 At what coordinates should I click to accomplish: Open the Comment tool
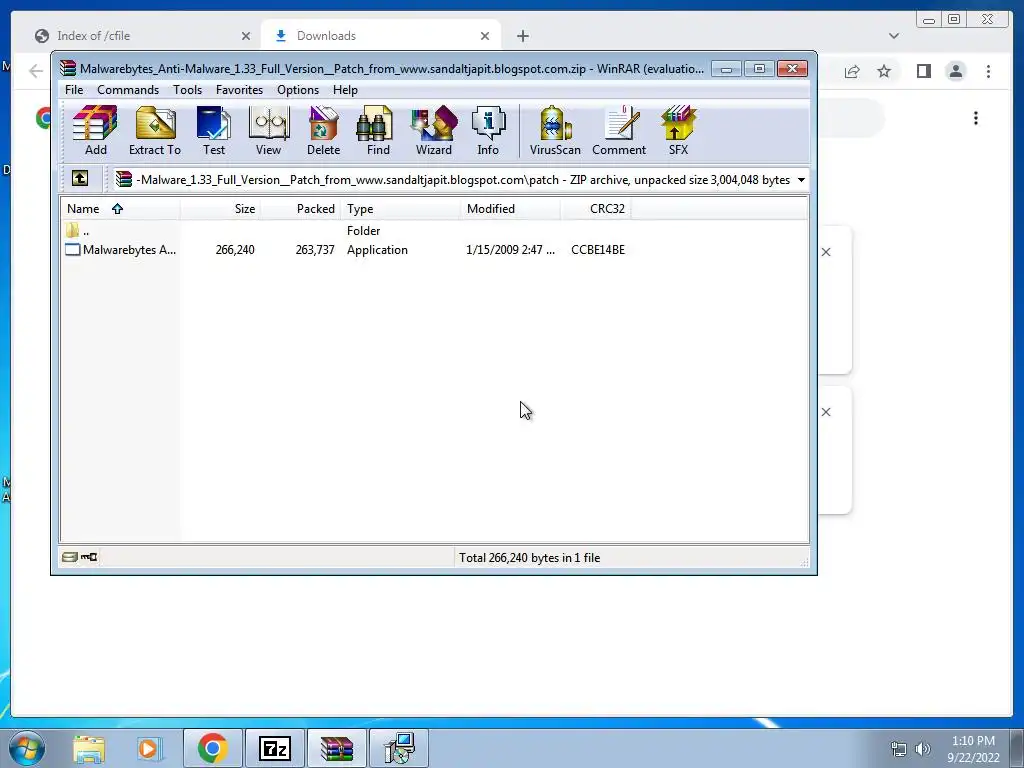(618, 131)
